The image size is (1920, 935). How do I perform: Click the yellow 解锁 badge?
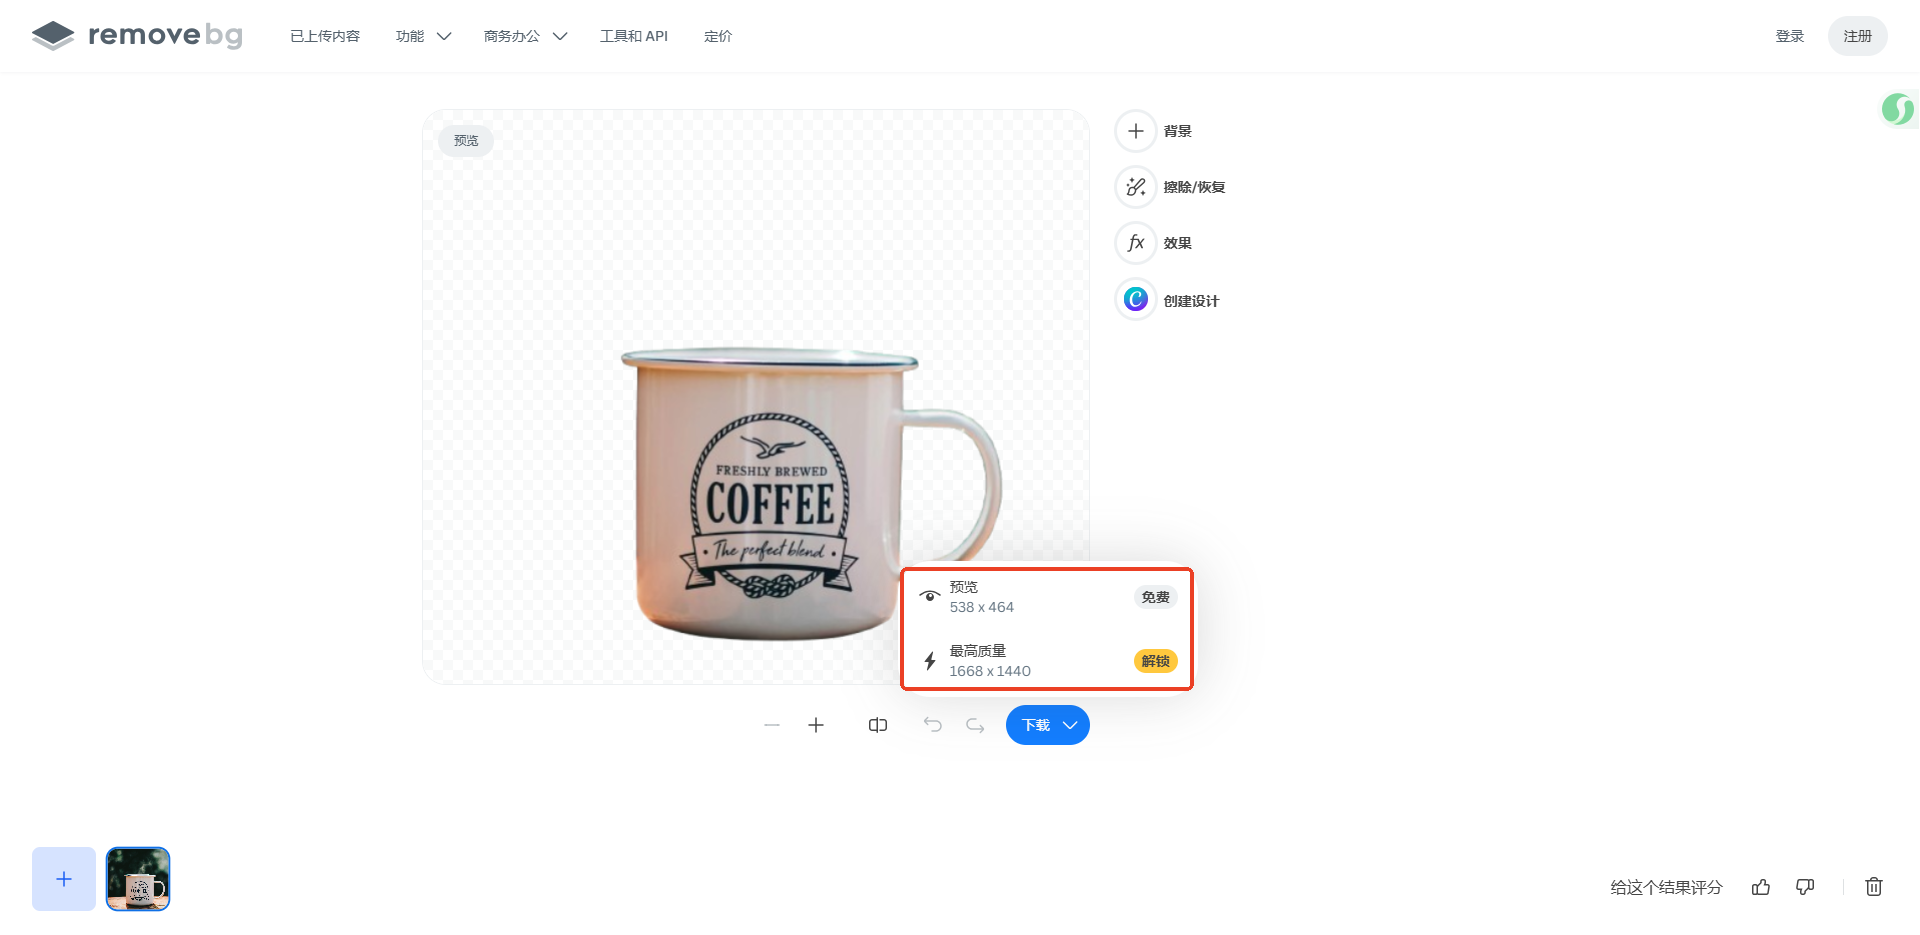point(1156,661)
